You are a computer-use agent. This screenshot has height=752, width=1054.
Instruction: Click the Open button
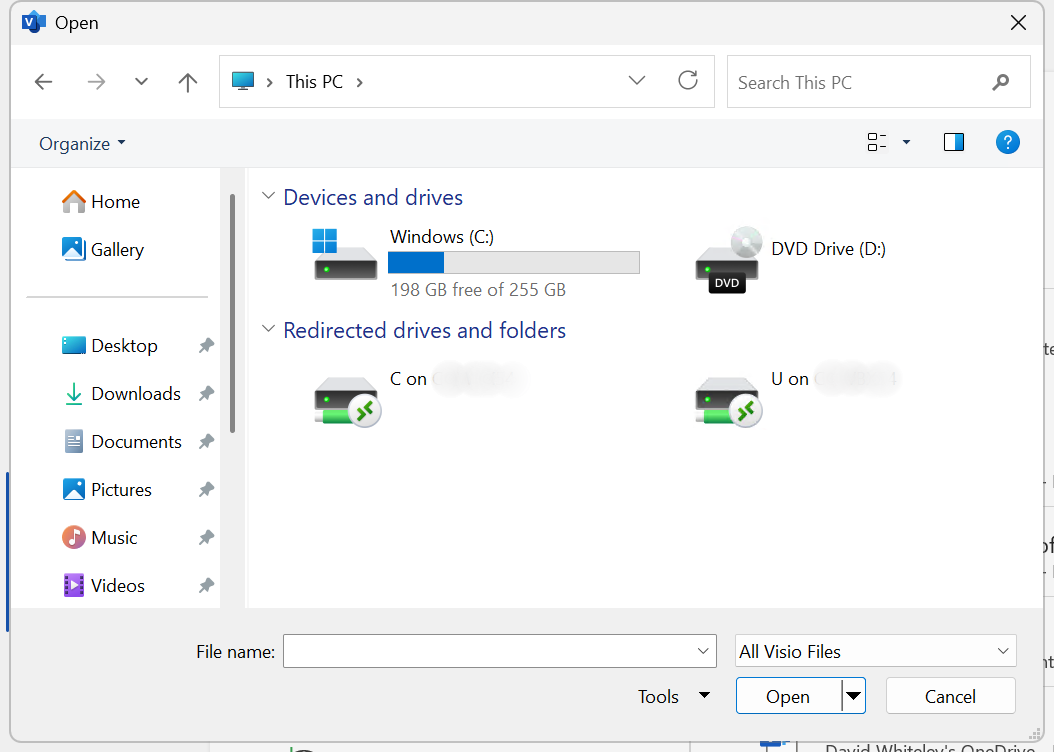tap(788, 696)
